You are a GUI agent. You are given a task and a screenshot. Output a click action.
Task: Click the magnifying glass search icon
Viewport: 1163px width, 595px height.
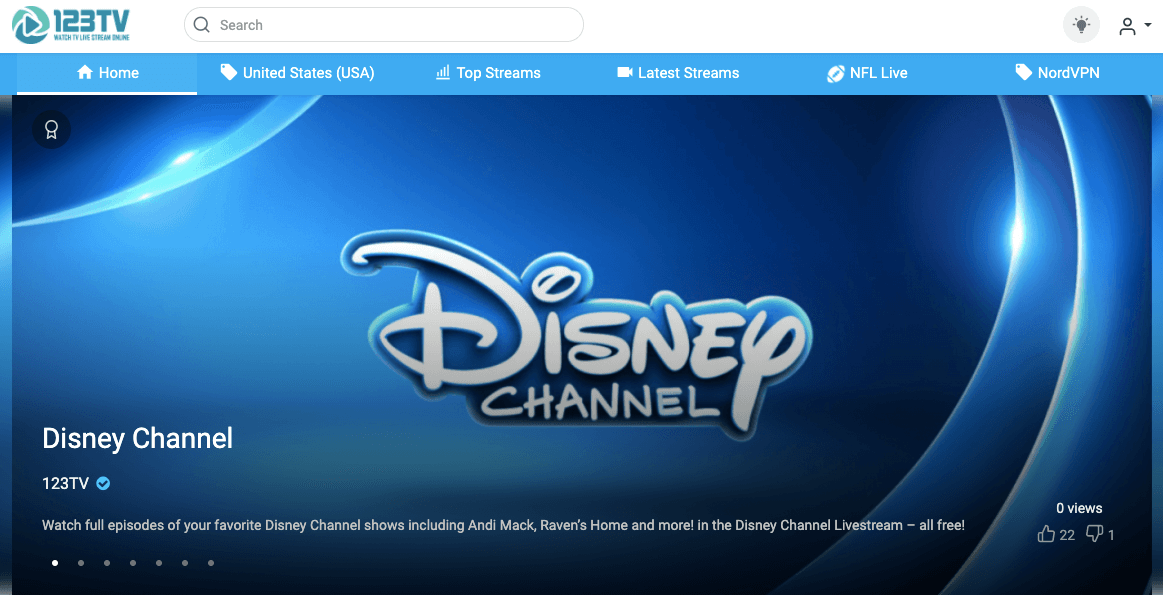coord(201,24)
